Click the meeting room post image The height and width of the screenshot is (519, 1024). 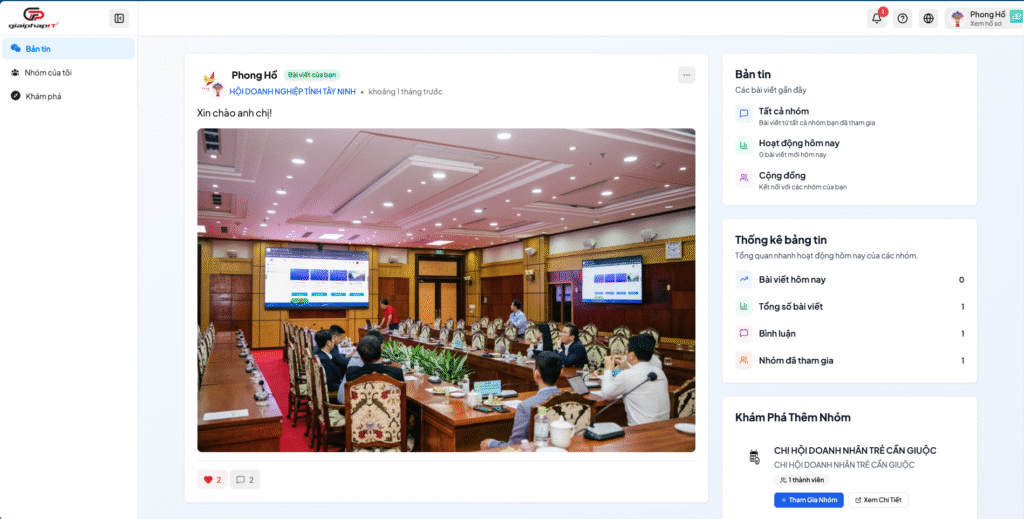click(446, 290)
